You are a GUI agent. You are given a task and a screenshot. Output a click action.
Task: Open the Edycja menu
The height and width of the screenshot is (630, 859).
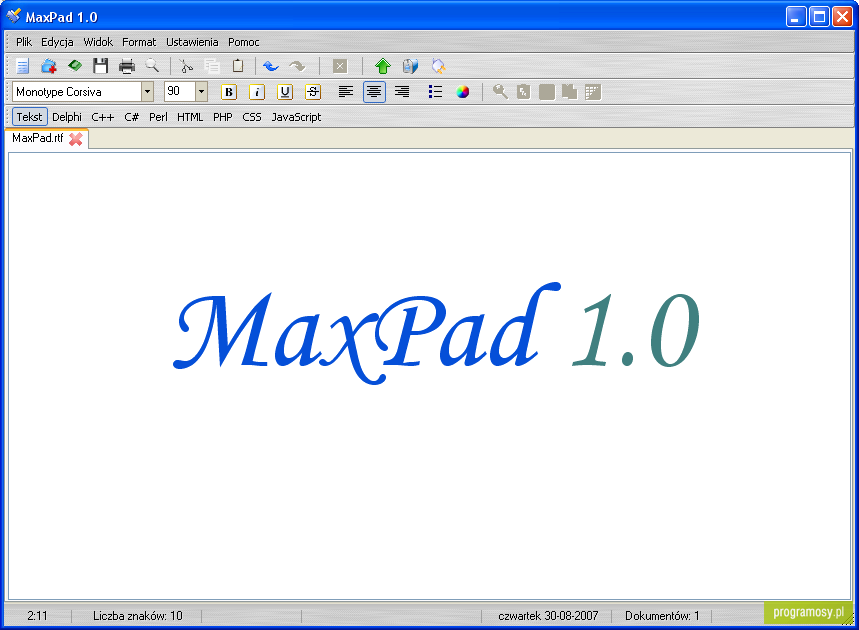(x=58, y=42)
